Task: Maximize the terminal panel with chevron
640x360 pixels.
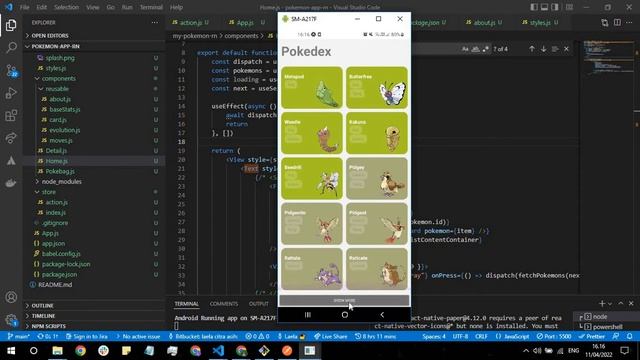Action: 621,303
